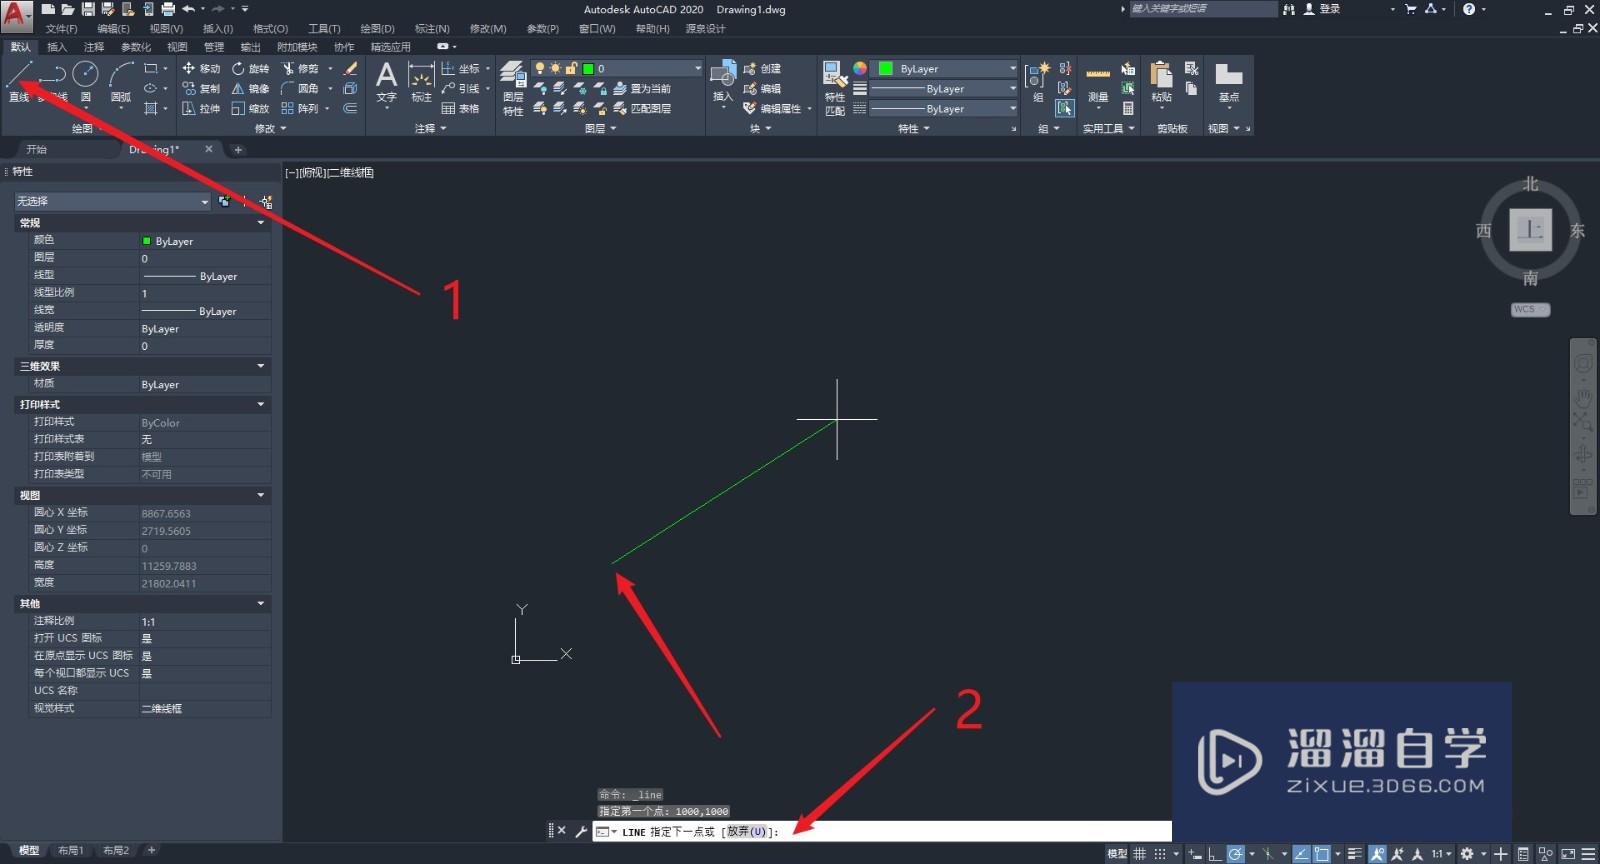The width and height of the screenshot is (1600, 864).
Task: Click the Quick Select icon in Properties panel
Action: coord(266,201)
